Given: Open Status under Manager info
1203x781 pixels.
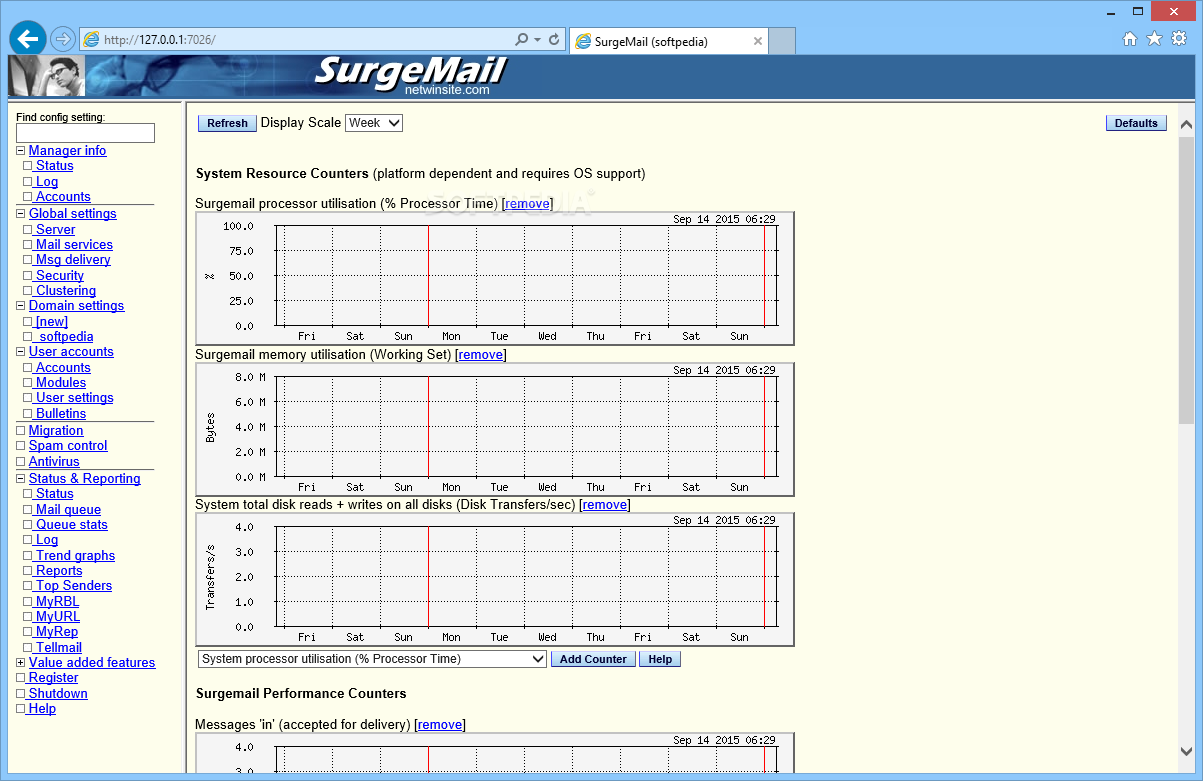Looking at the screenshot, I should click(x=55, y=166).
